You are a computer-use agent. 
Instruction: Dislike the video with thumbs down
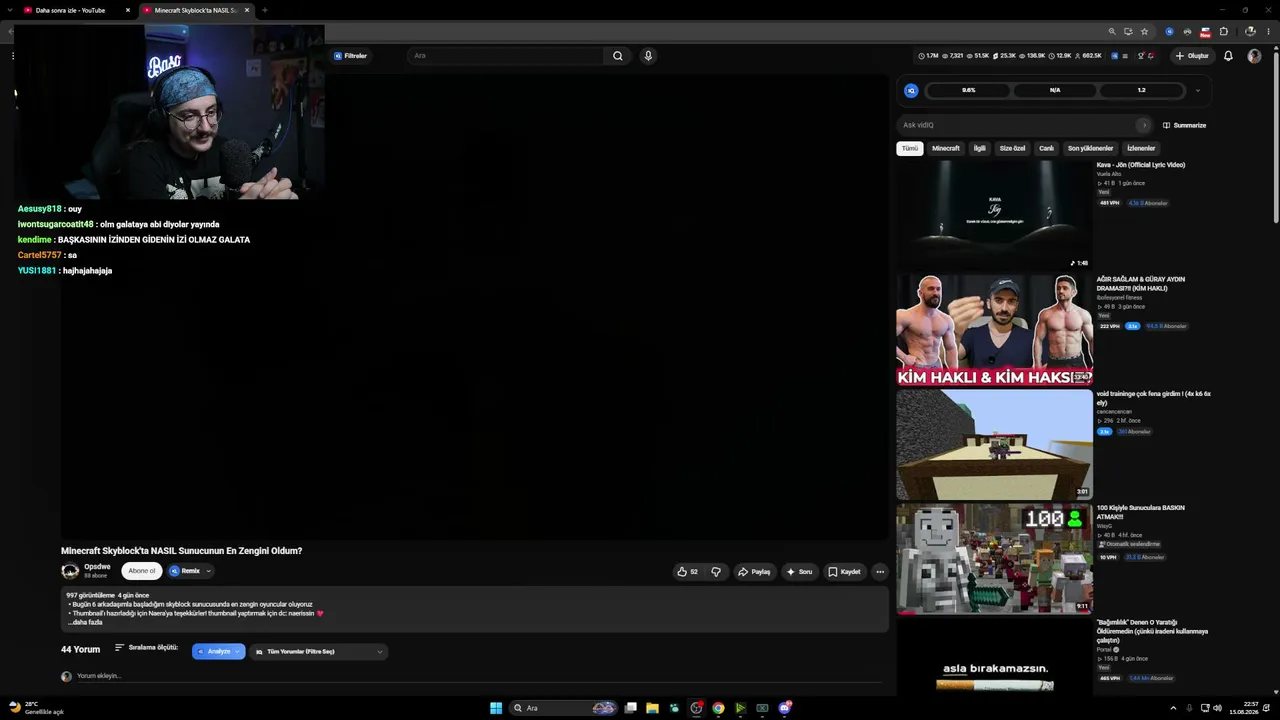[716, 572]
